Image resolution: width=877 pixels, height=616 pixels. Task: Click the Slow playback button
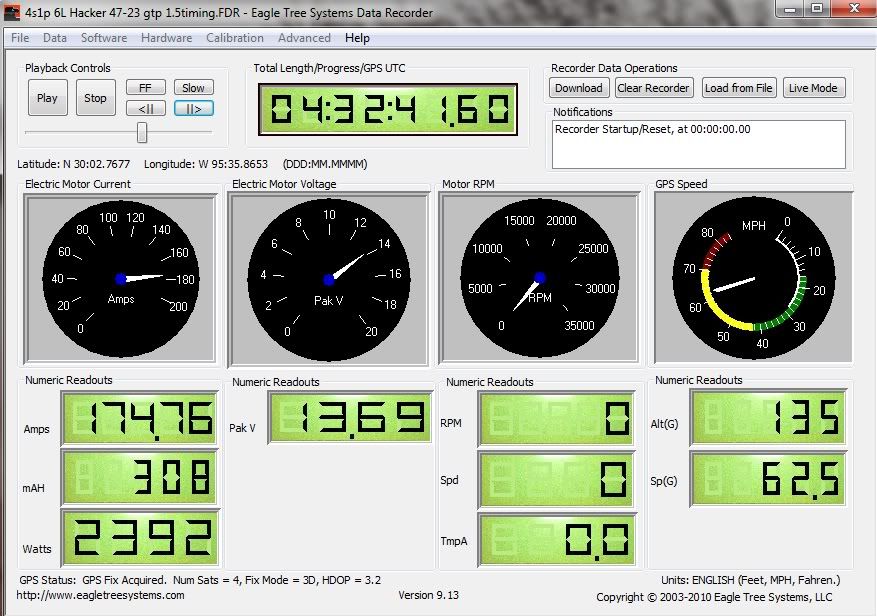pos(193,88)
